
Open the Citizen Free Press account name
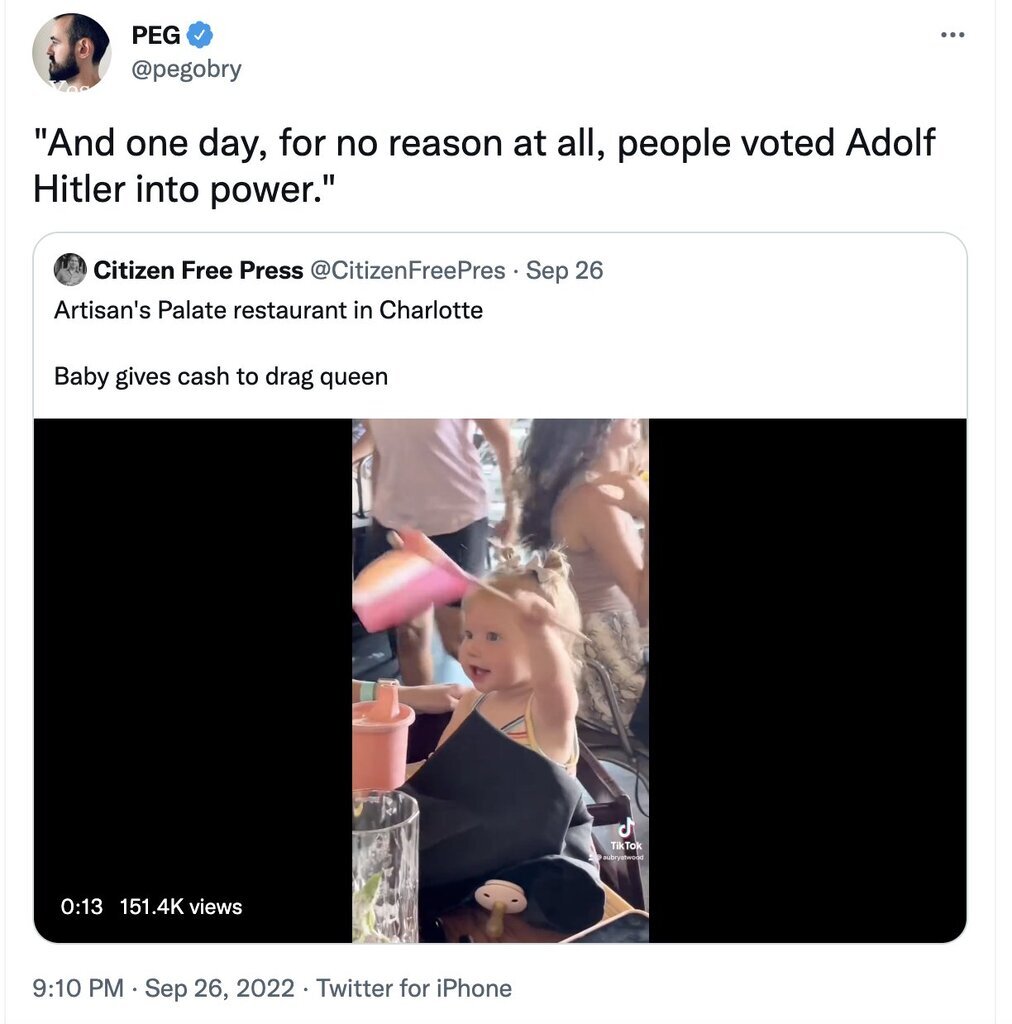198,270
